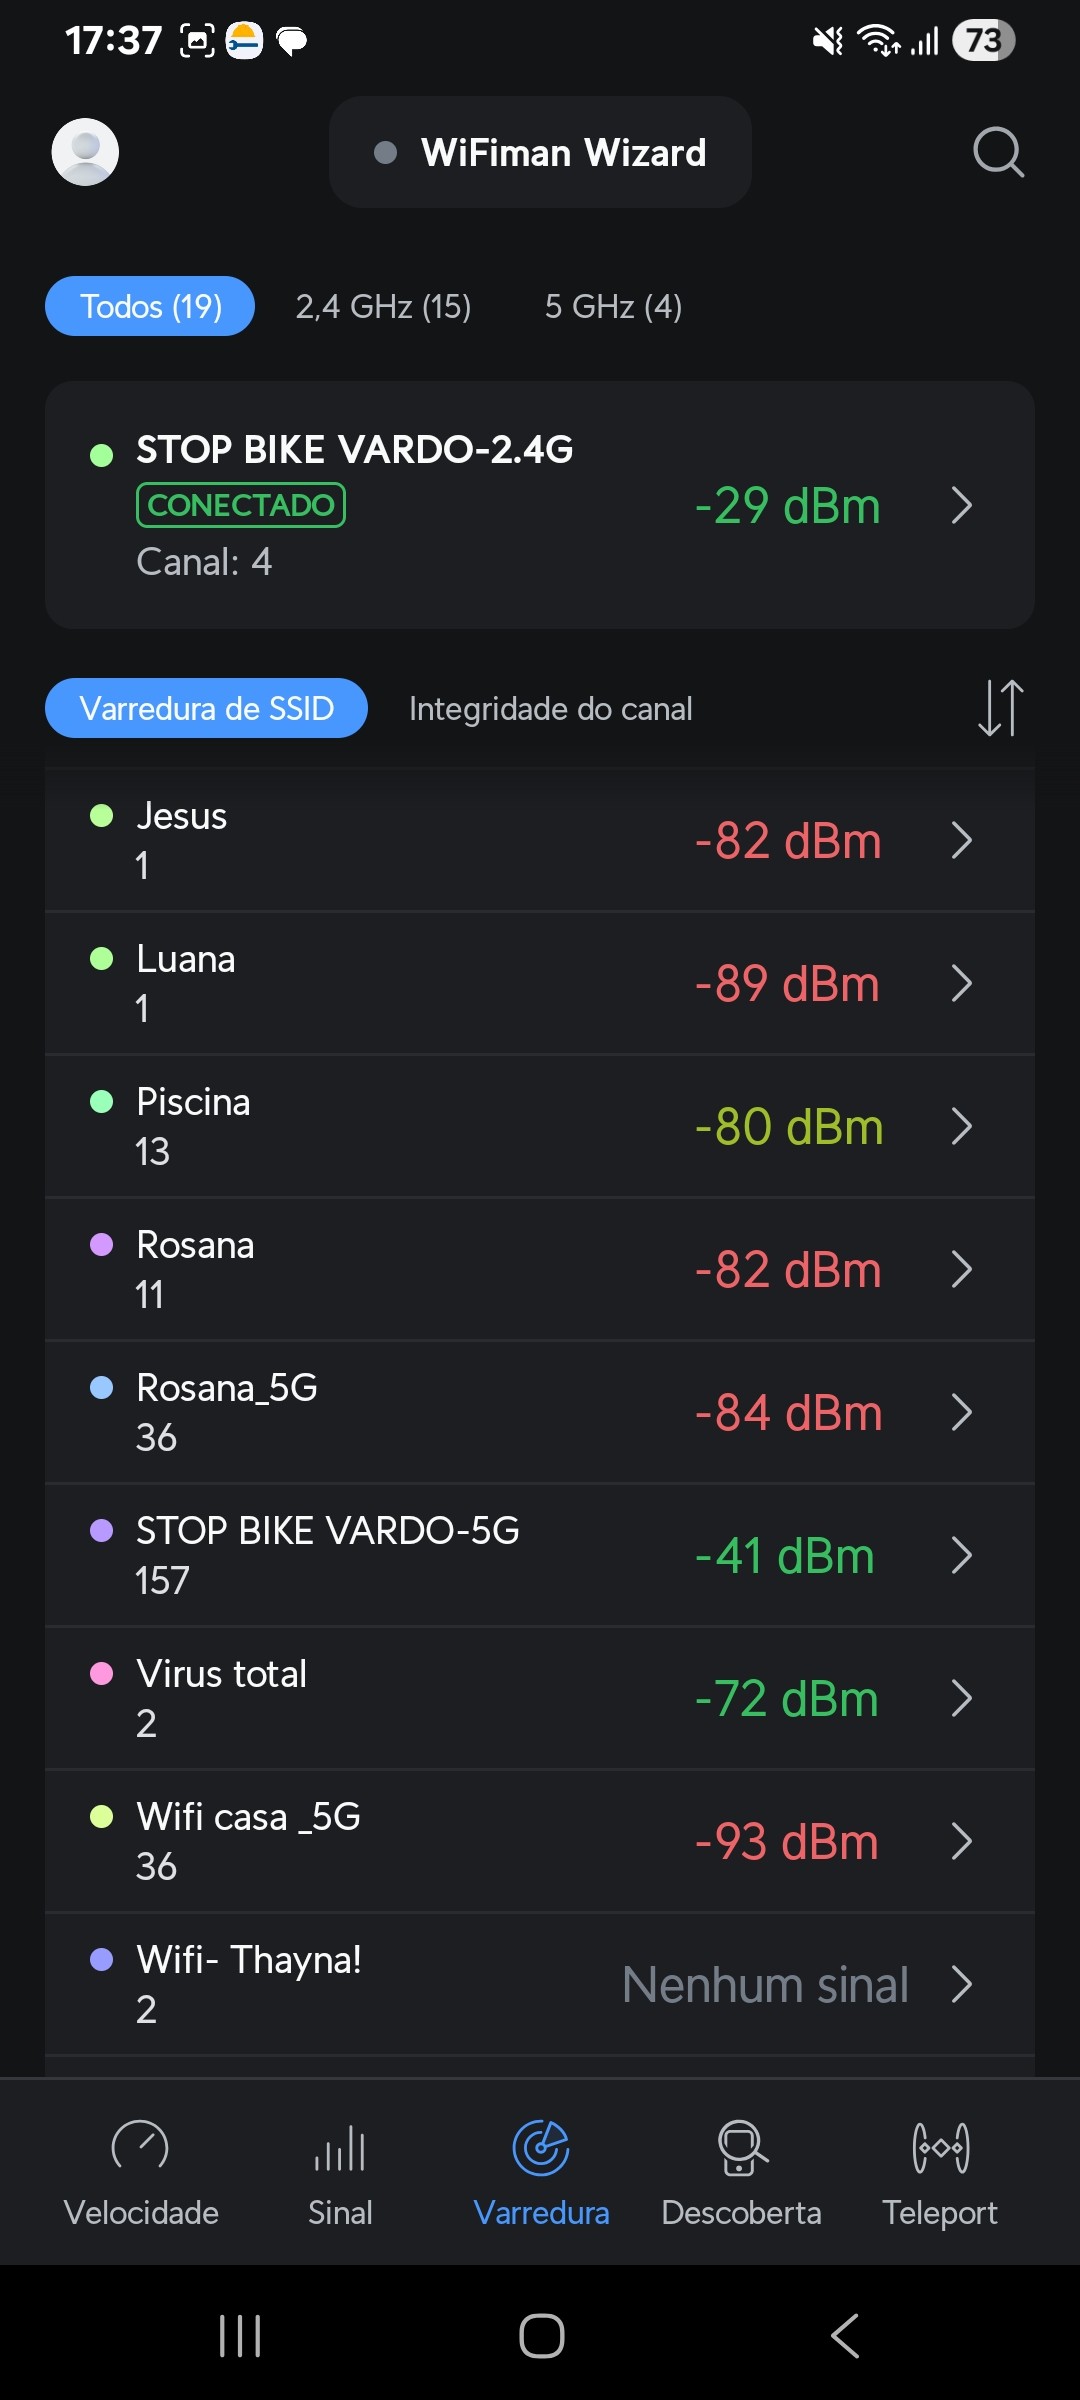Image resolution: width=1080 pixels, height=2400 pixels.
Task: Tap the sort arrows icon
Action: [x=1000, y=708]
